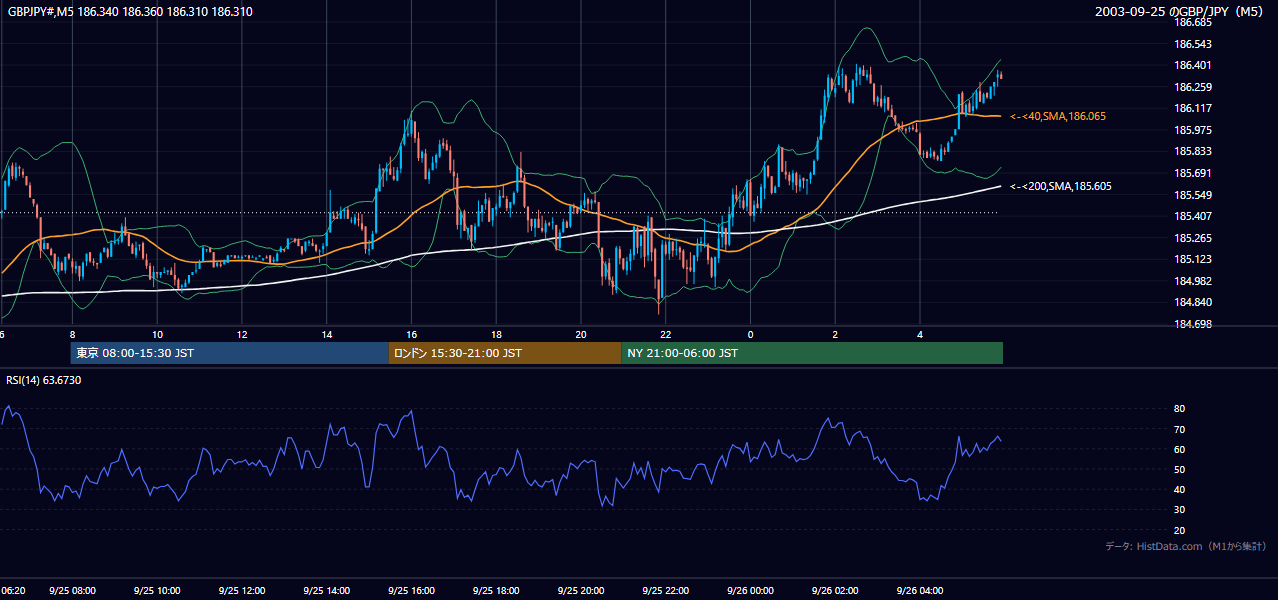Click RSI scale value 80

pyautogui.click(x=1180, y=409)
